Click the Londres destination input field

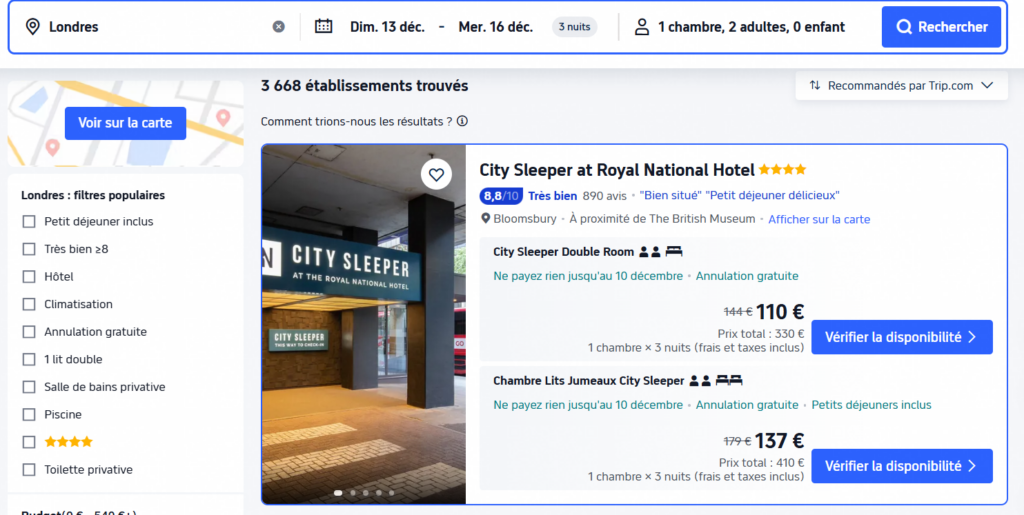click(157, 27)
